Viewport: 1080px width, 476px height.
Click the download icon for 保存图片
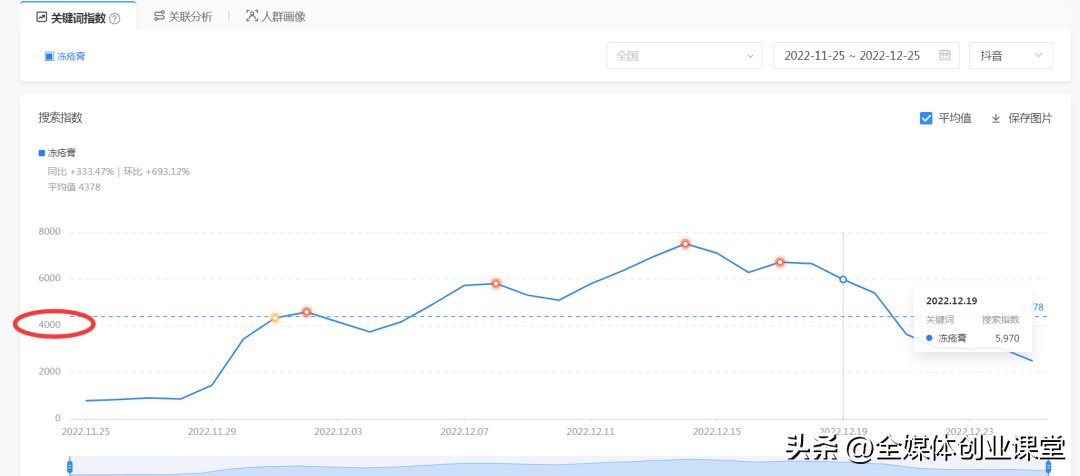[x=995, y=118]
